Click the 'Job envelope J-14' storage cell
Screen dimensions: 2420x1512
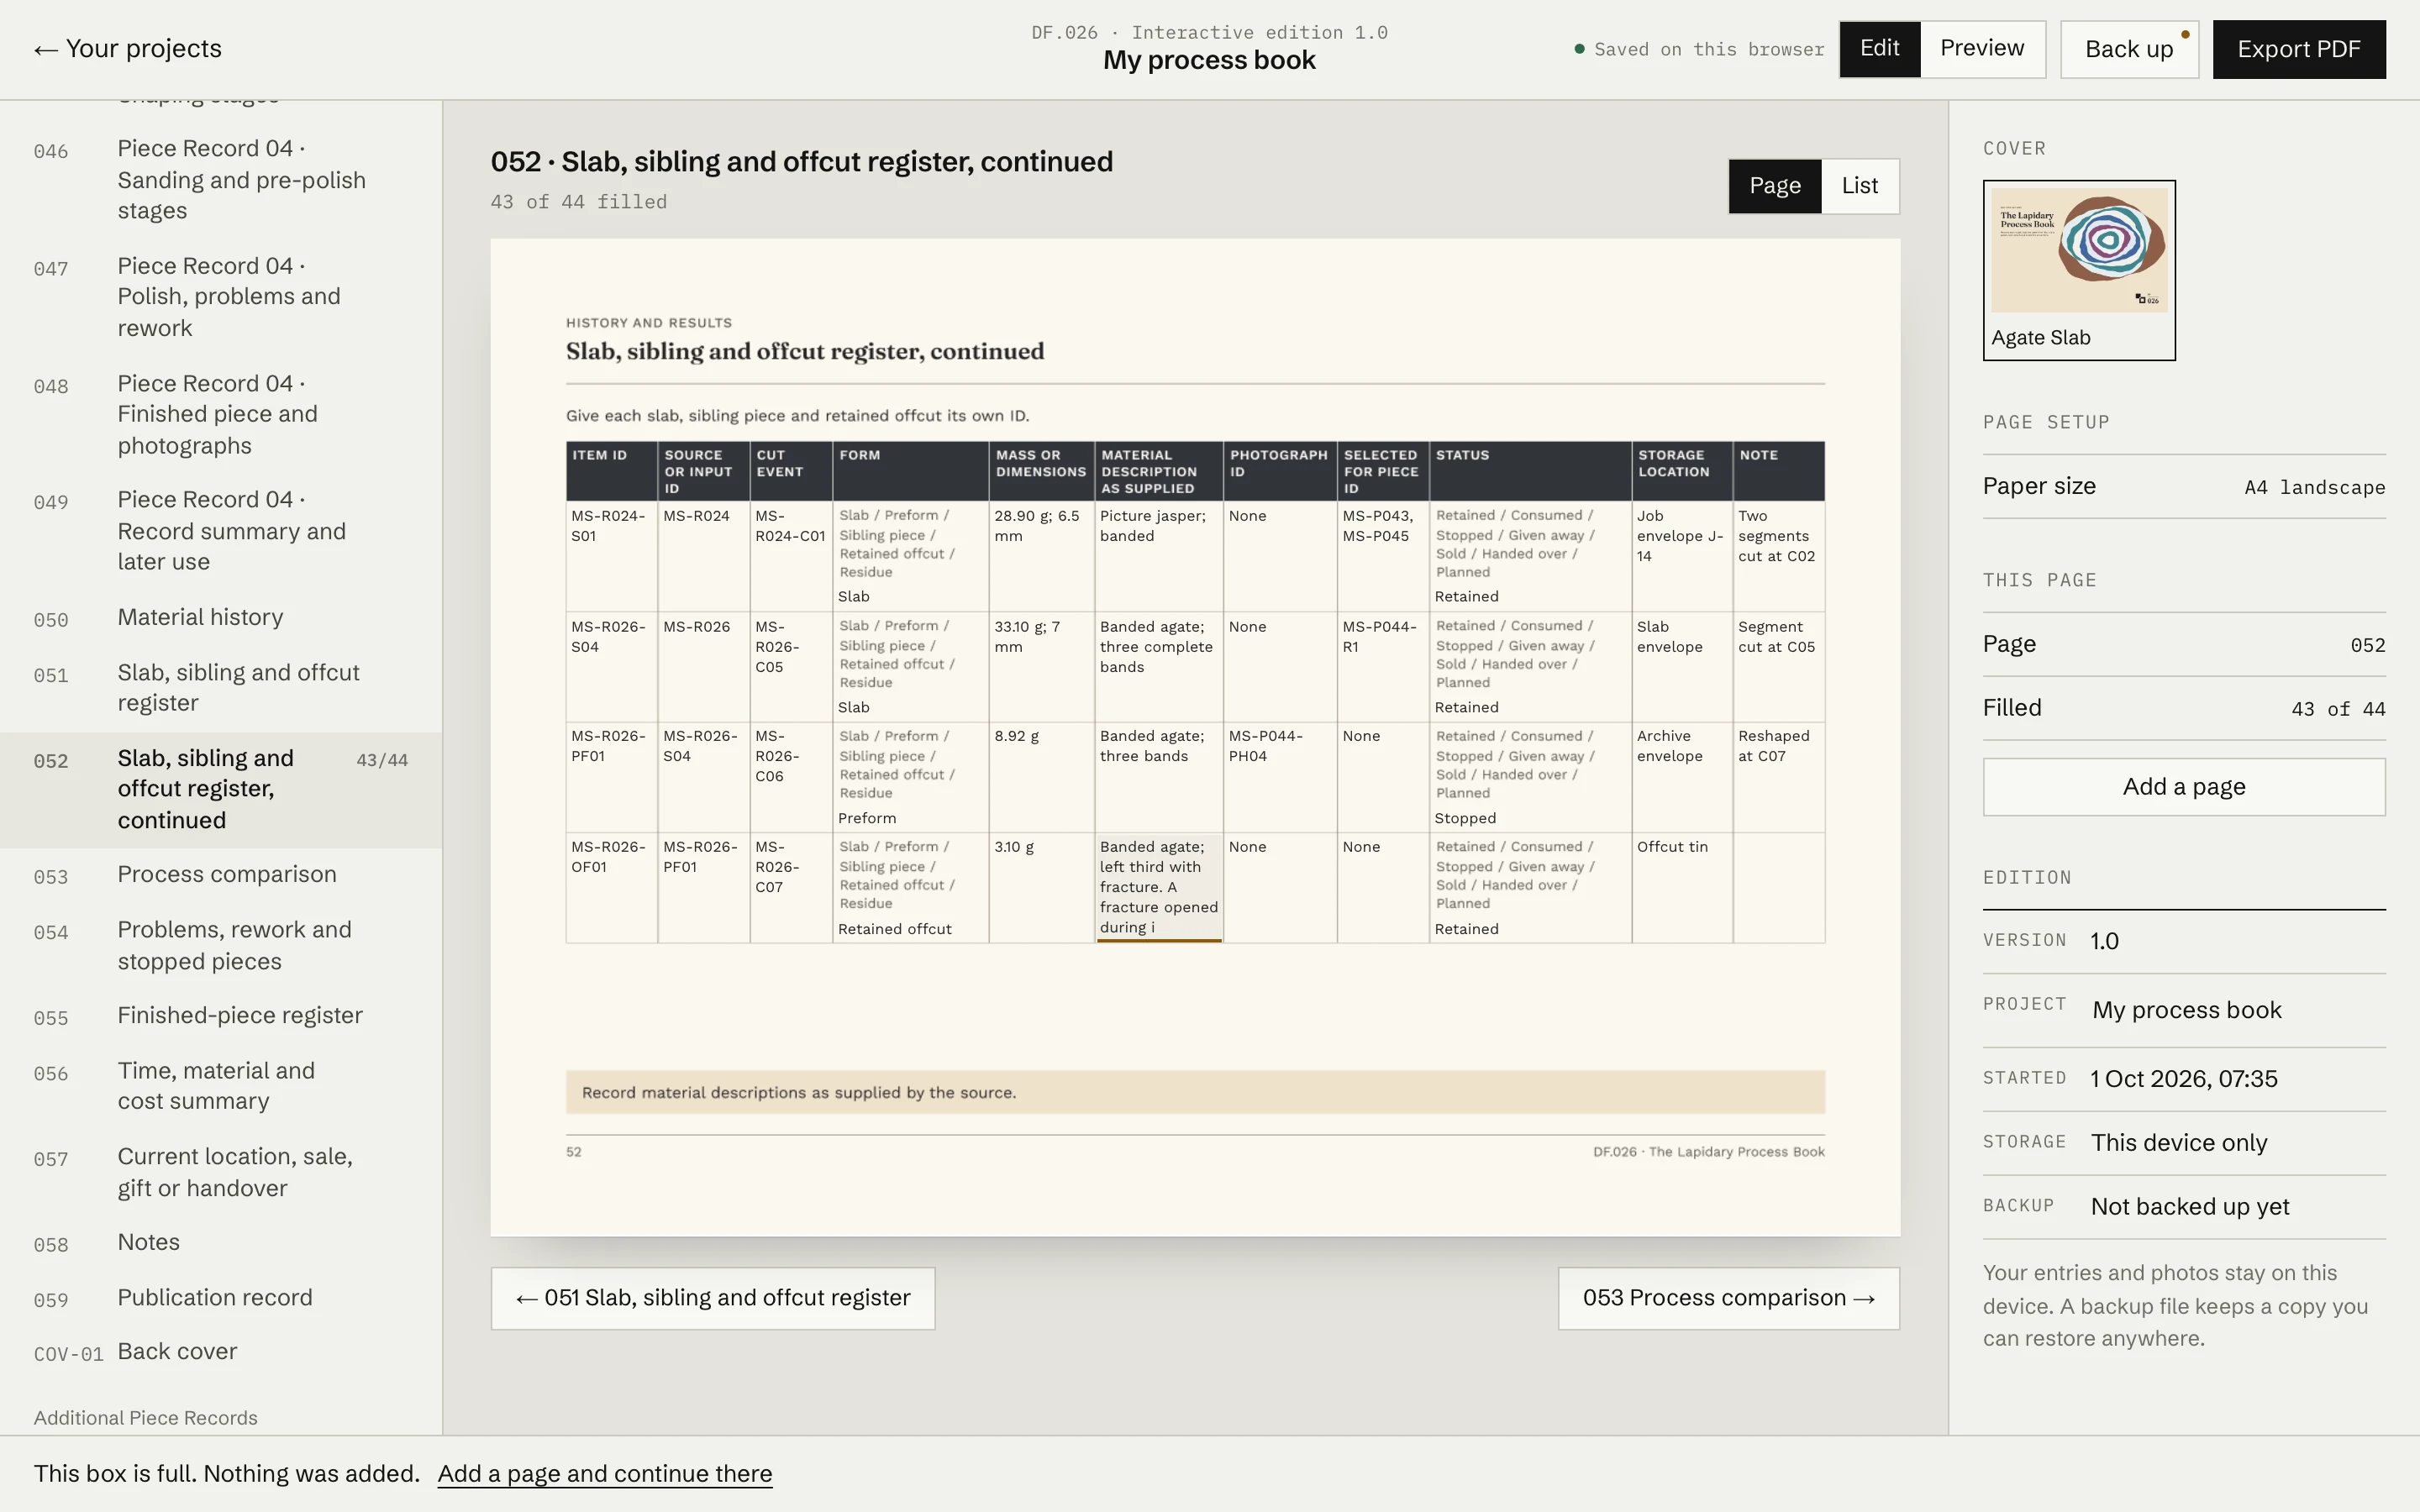pos(1681,555)
